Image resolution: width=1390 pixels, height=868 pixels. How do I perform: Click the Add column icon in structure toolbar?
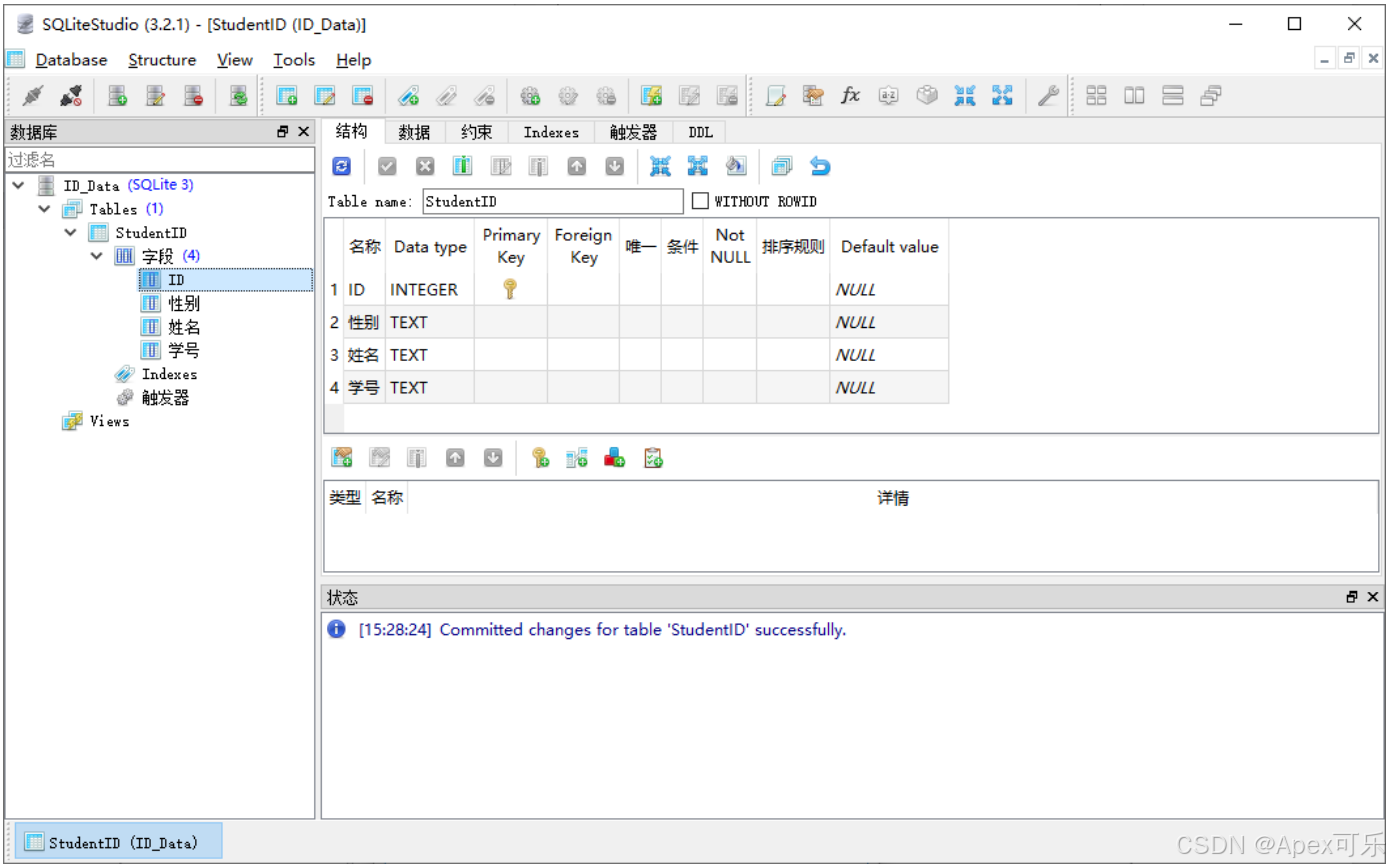coord(462,167)
